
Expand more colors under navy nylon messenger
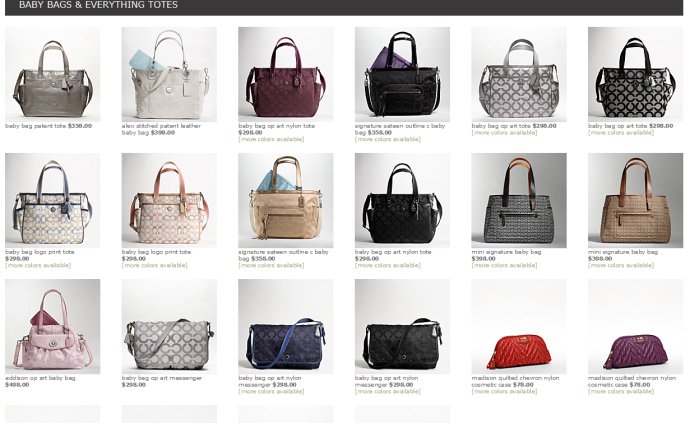tap(271, 391)
